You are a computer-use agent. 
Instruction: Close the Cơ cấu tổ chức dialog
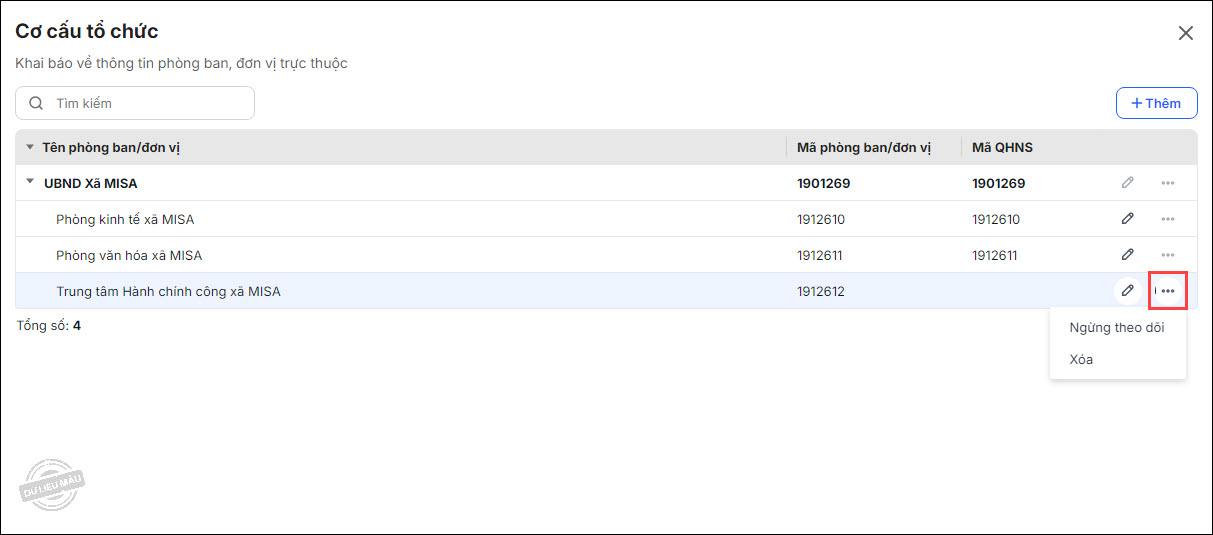tap(1186, 33)
